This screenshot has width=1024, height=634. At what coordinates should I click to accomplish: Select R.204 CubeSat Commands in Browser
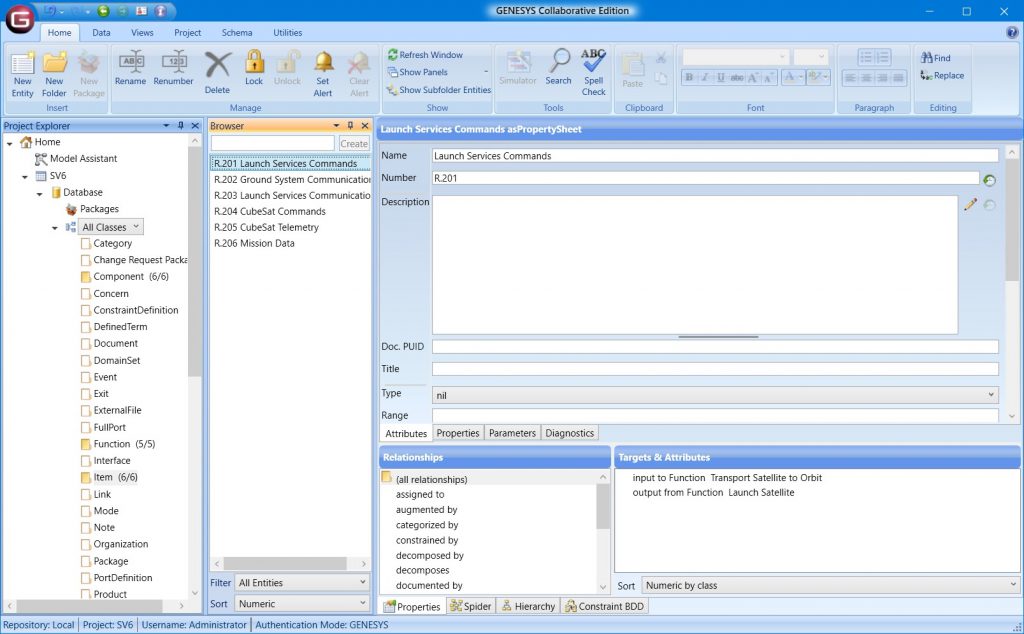pyautogui.click(x=270, y=212)
